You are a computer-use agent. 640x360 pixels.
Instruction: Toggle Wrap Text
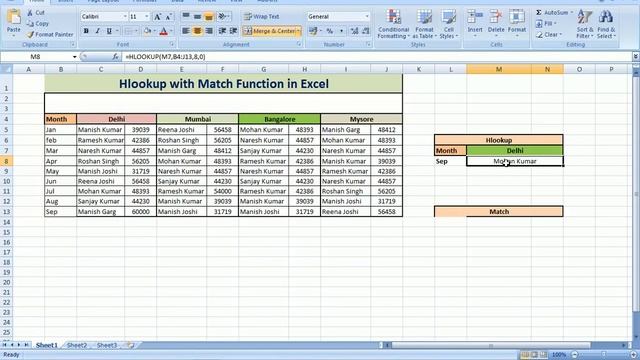click(x=261, y=16)
